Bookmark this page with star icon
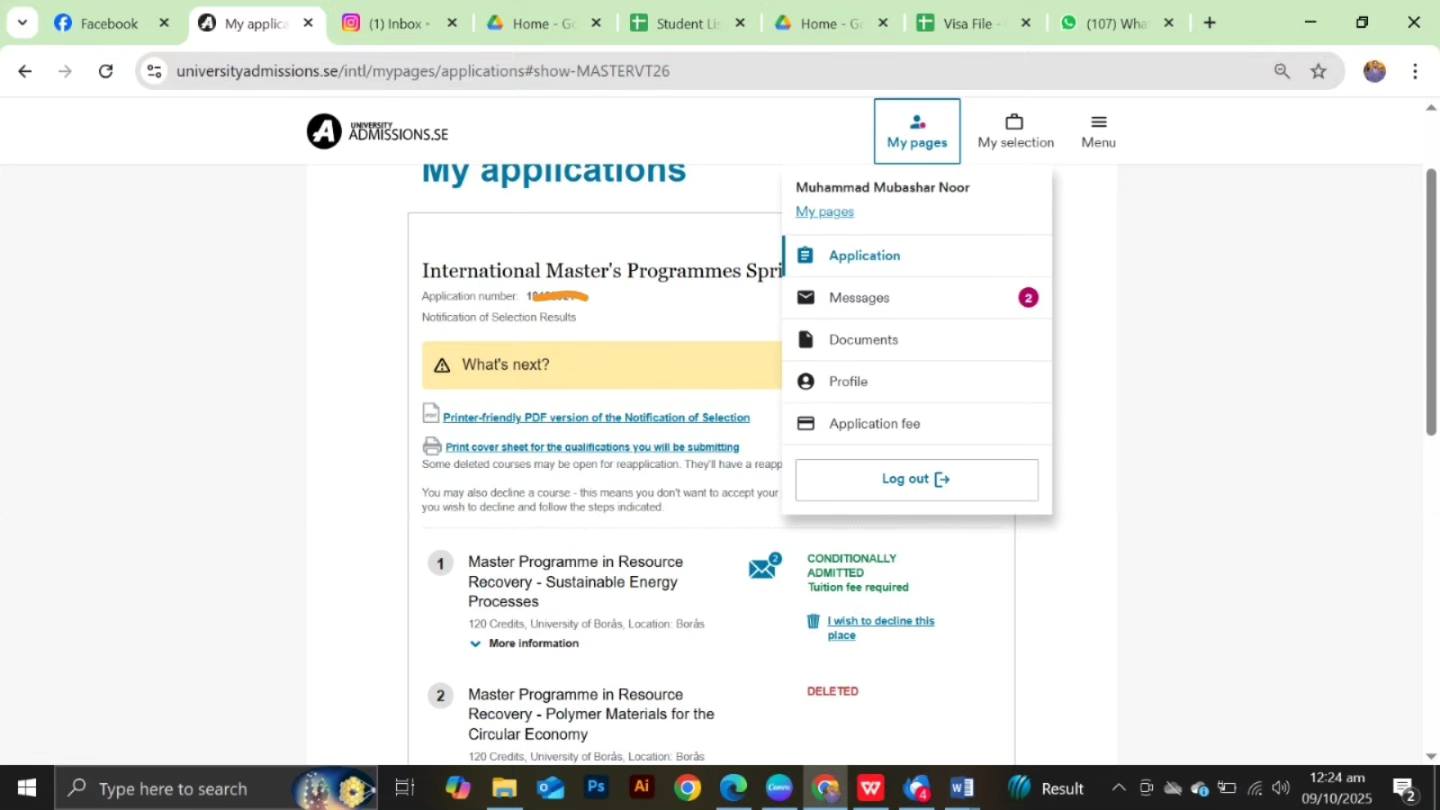 [x=1319, y=71]
